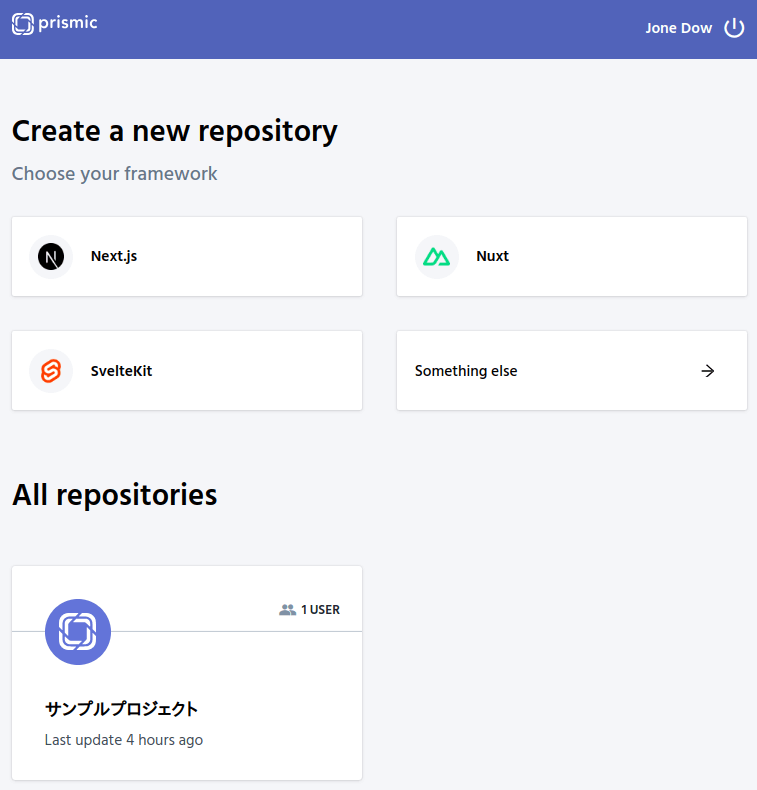Viewport: 757px width, 790px height.
Task: Click the Create a new repository heading
Action: tap(175, 131)
